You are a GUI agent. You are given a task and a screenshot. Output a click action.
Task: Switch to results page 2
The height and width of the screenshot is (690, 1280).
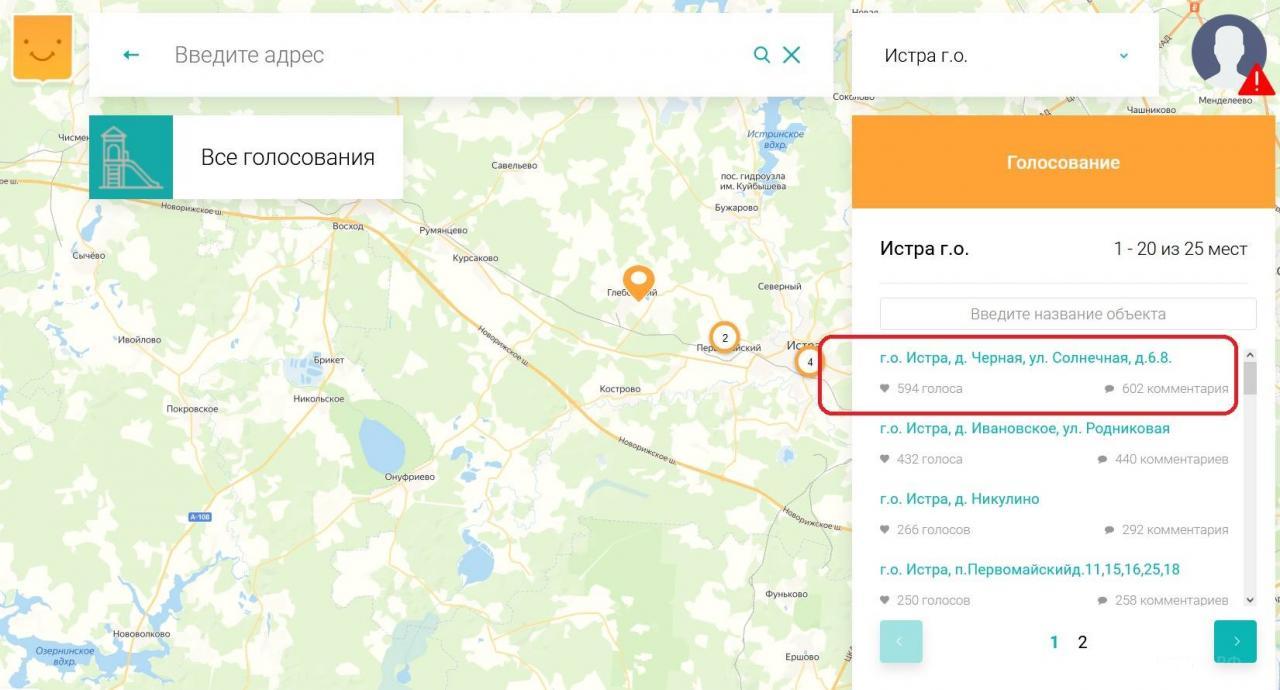(x=1082, y=642)
